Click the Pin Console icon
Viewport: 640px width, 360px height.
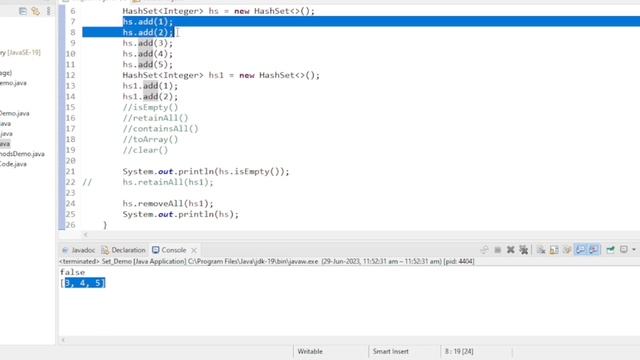click(x=611, y=250)
